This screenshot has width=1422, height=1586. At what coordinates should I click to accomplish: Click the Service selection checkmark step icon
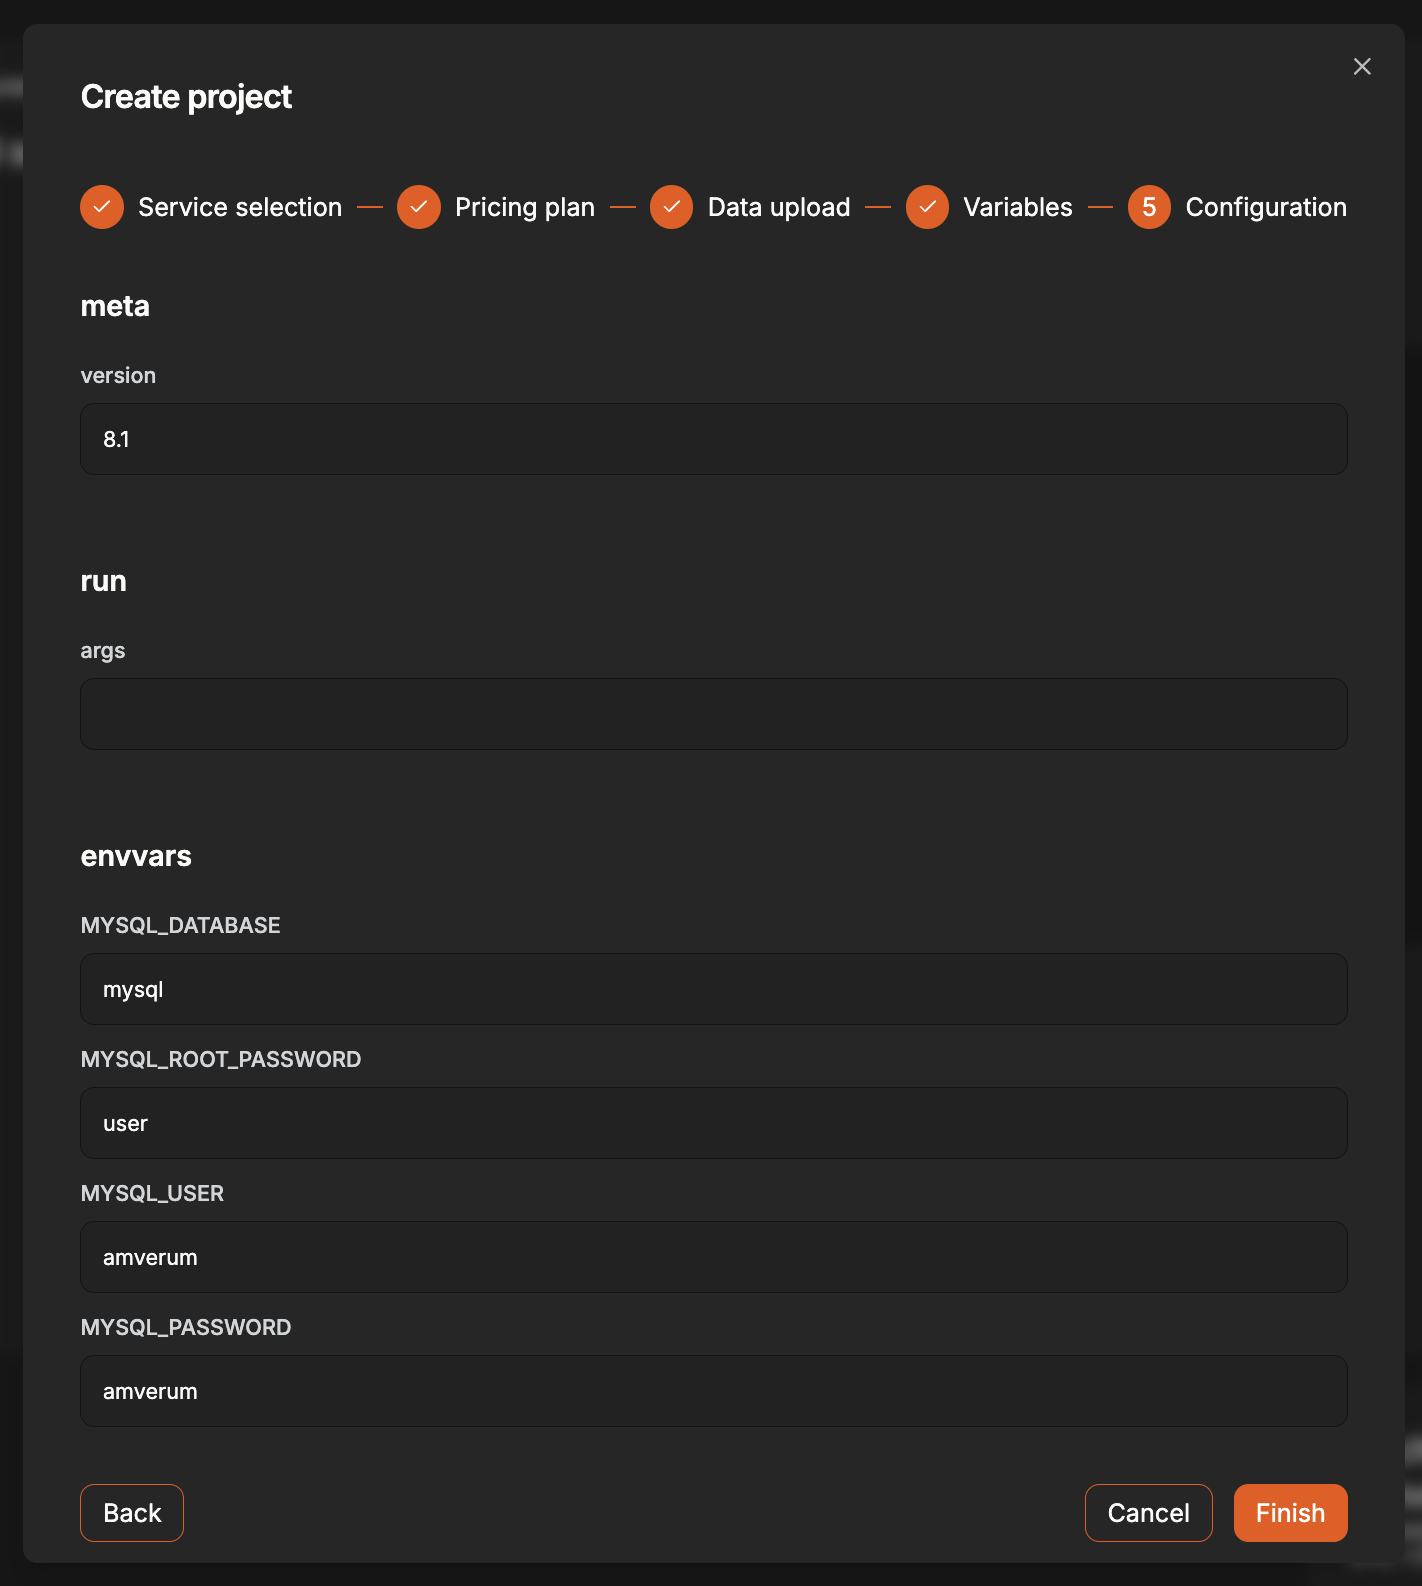tap(102, 207)
